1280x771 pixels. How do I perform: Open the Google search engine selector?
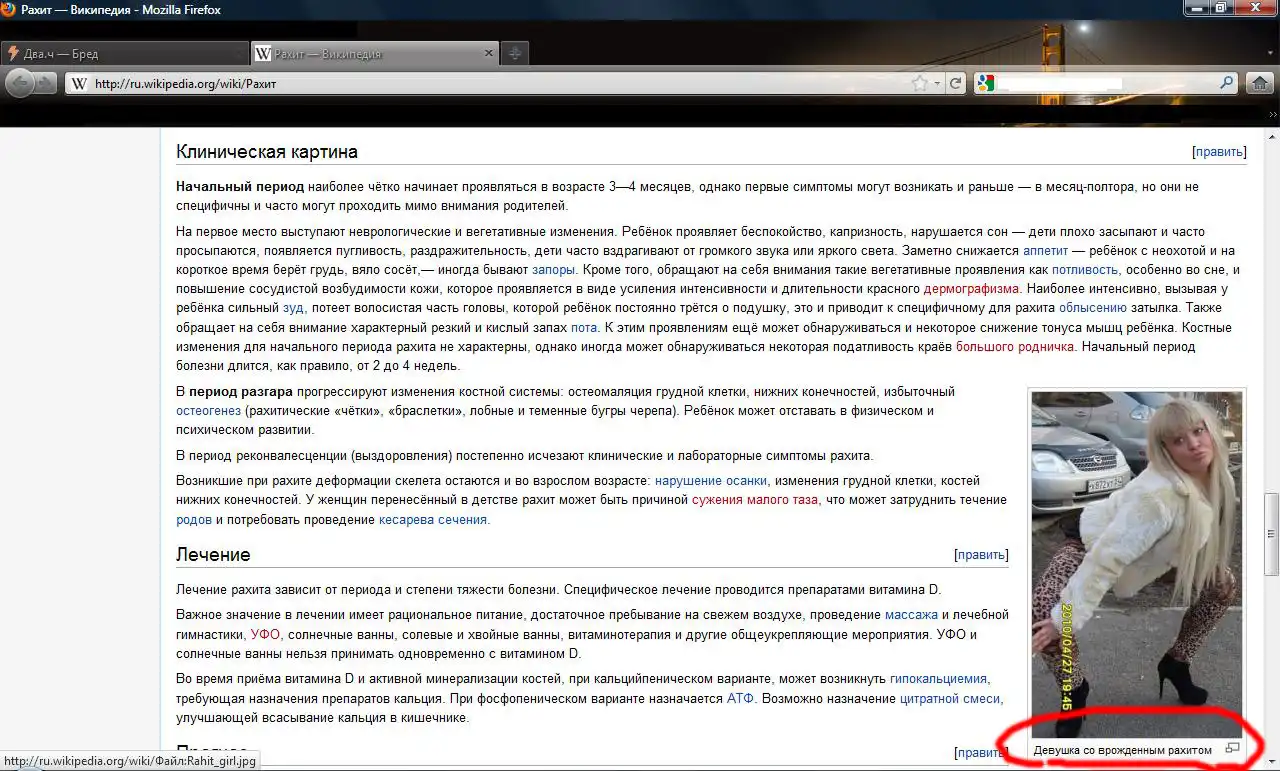coord(986,84)
